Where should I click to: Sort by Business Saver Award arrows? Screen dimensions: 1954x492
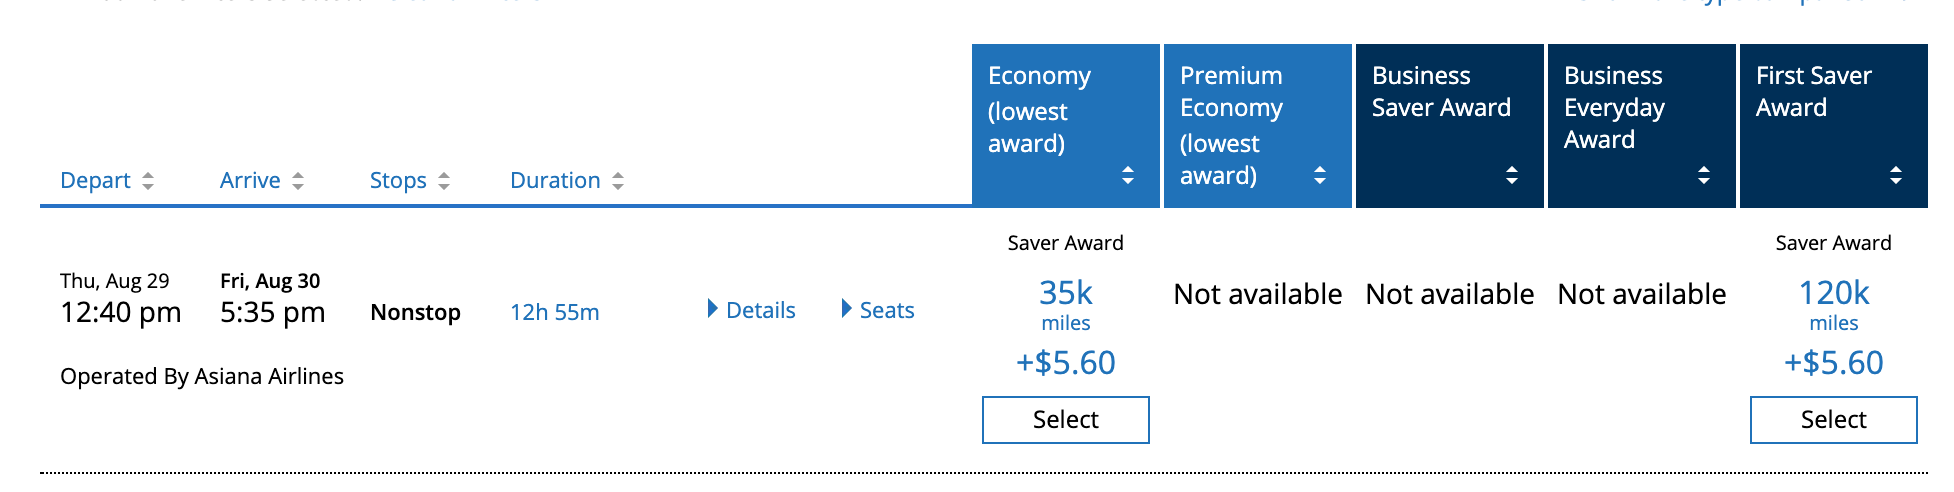coord(1512,175)
